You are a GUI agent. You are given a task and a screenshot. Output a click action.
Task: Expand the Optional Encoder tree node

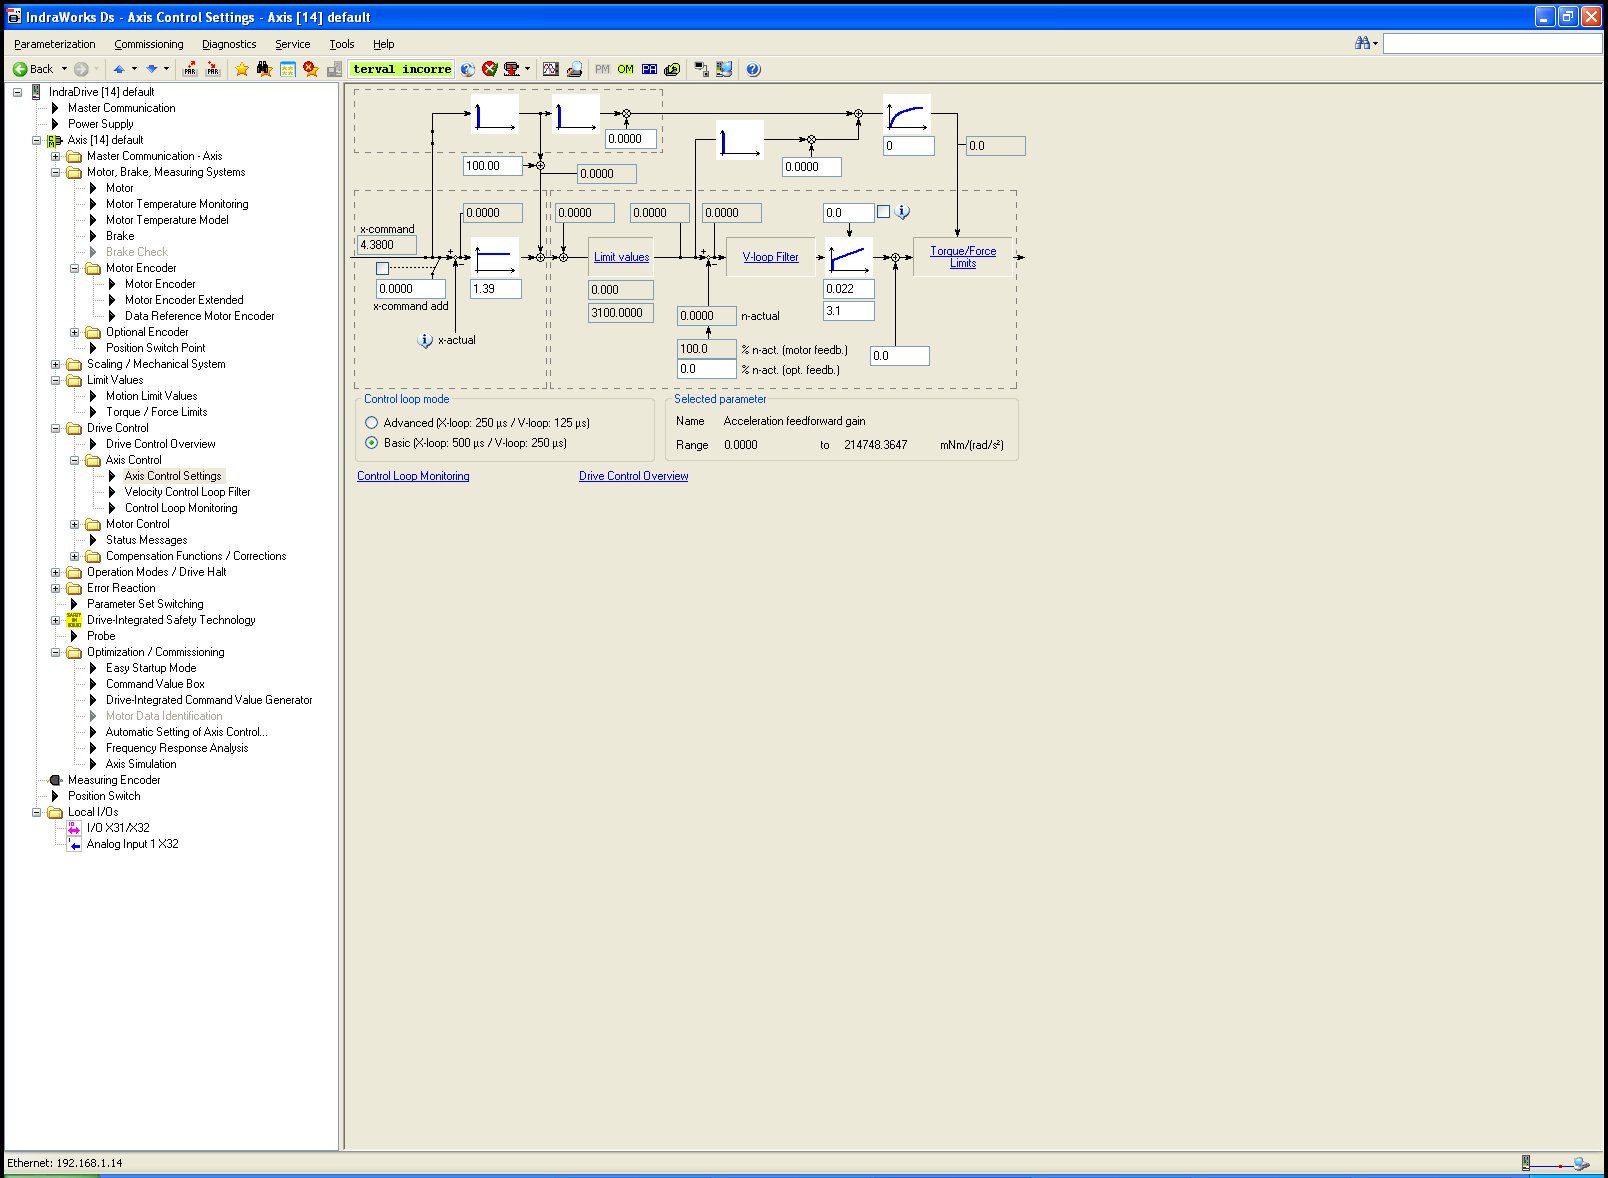pyautogui.click(x=75, y=332)
